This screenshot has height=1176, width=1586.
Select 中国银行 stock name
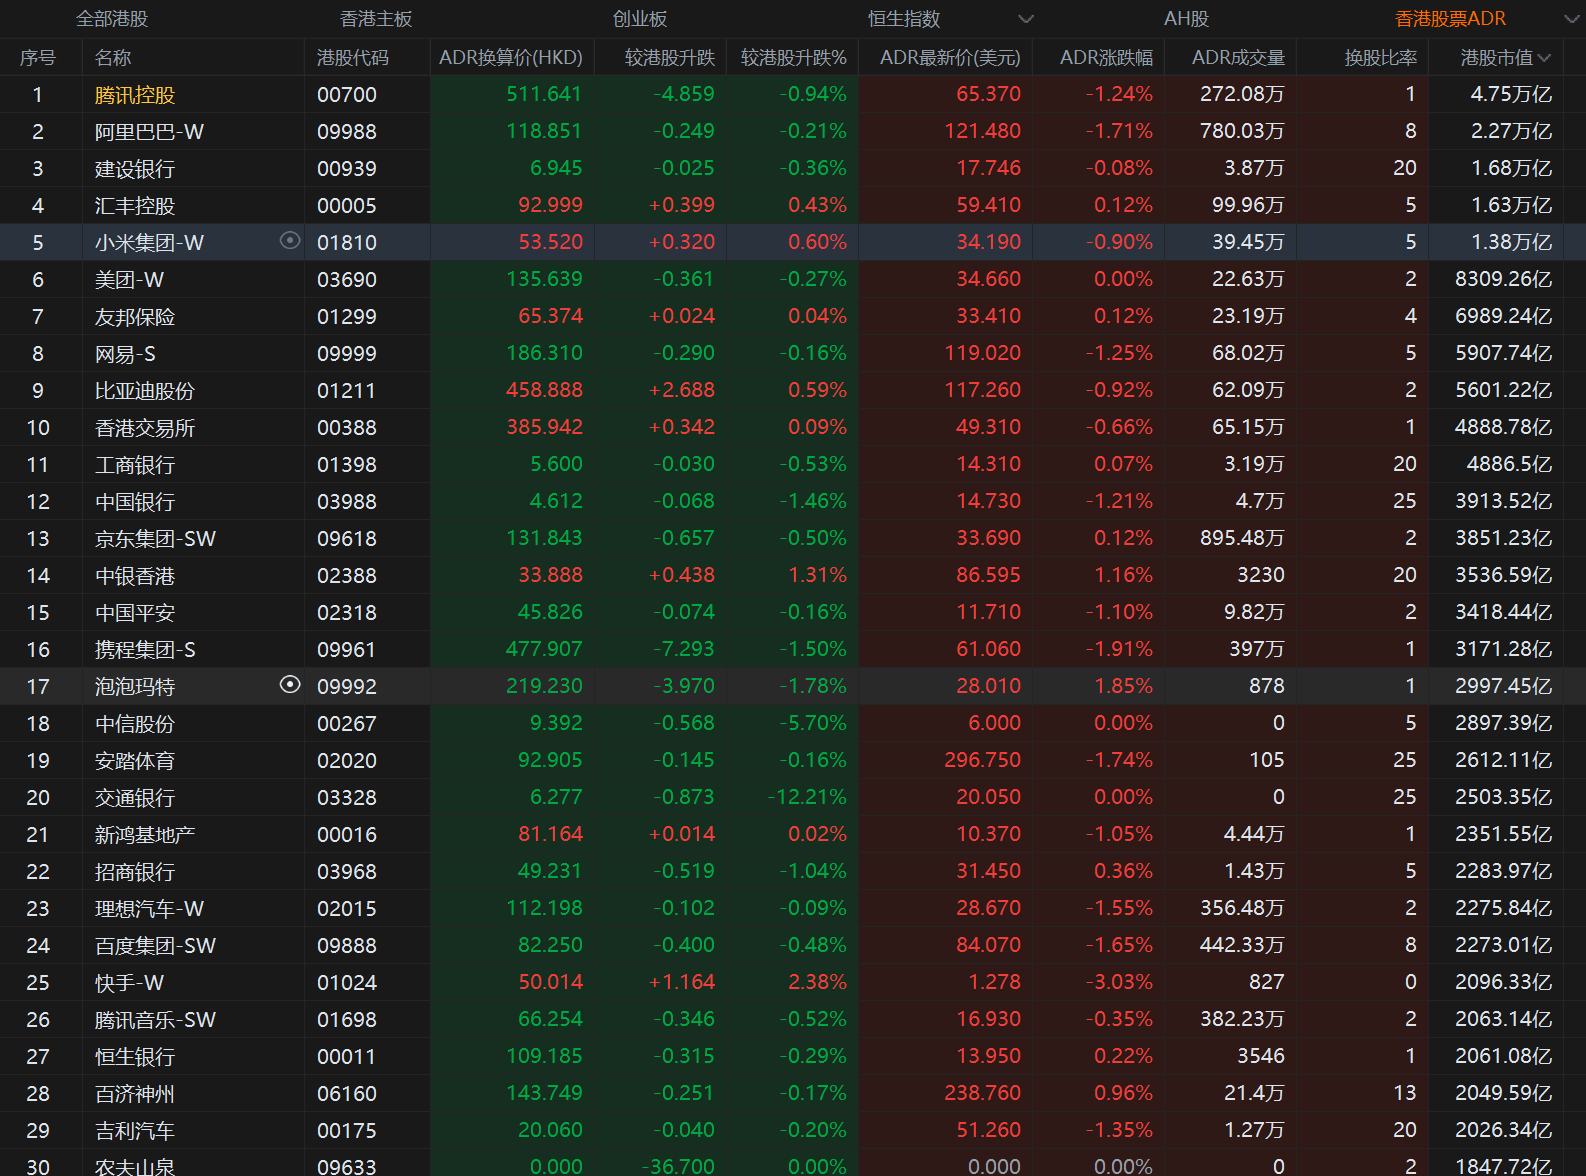pyautogui.click(x=135, y=501)
